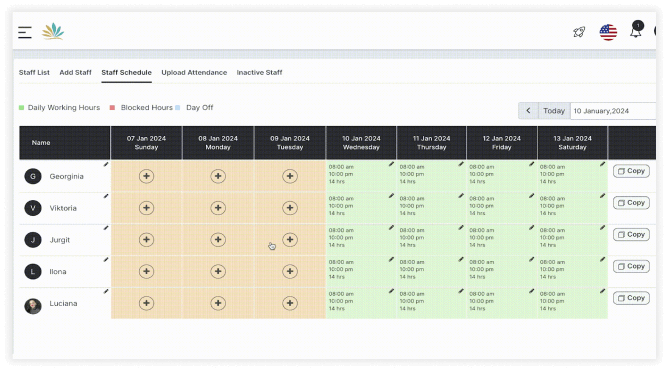The image size is (668, 371).
Task: Go to previous week arrow
Action: point(528,111)
